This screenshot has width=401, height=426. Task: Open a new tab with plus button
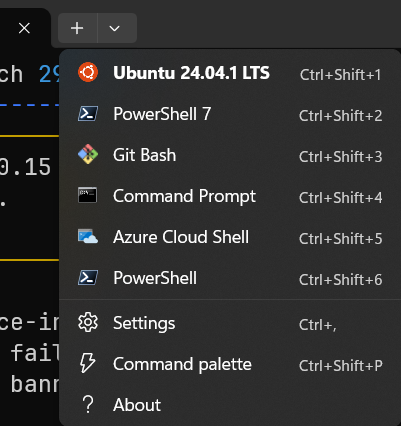click(x=77, y=28)
